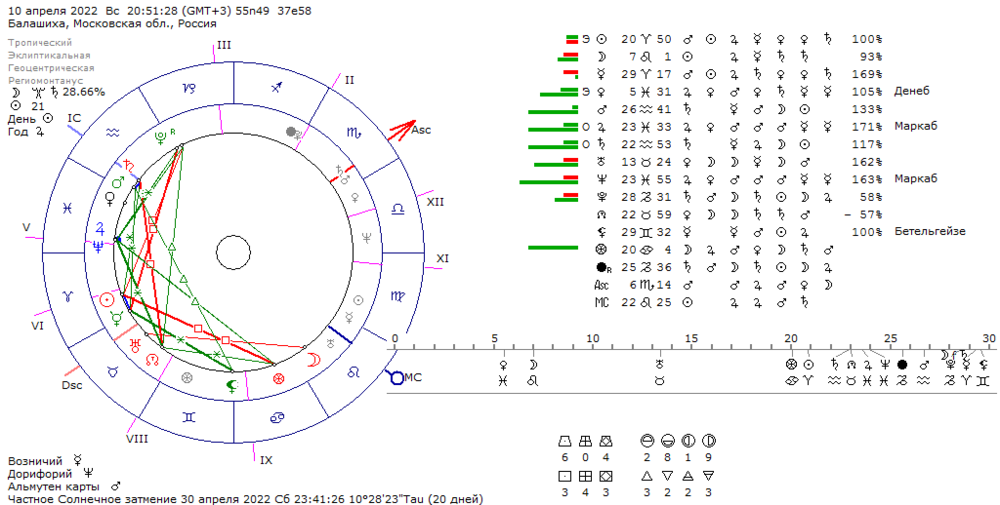Select the blue MC marker symbol
The width and height of the screenshot is (1000, 505).
[395, 377]
